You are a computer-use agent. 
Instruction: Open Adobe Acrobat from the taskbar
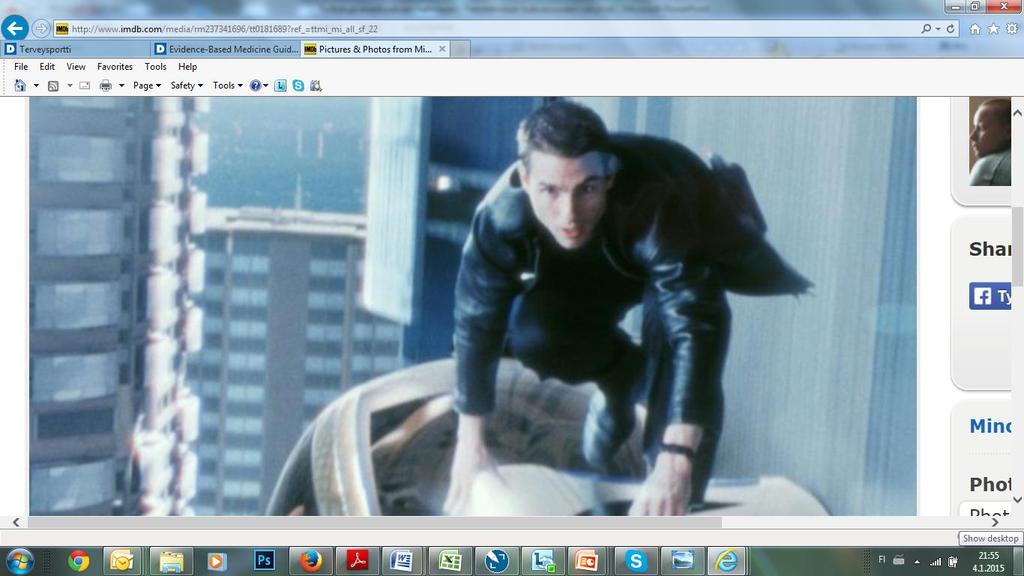click(357, 561)
